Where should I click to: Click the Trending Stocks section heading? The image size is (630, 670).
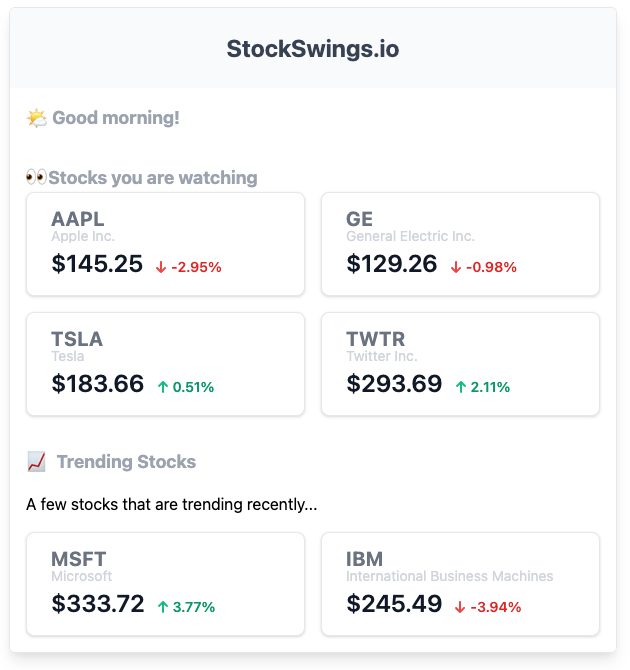tap(126, 462)
